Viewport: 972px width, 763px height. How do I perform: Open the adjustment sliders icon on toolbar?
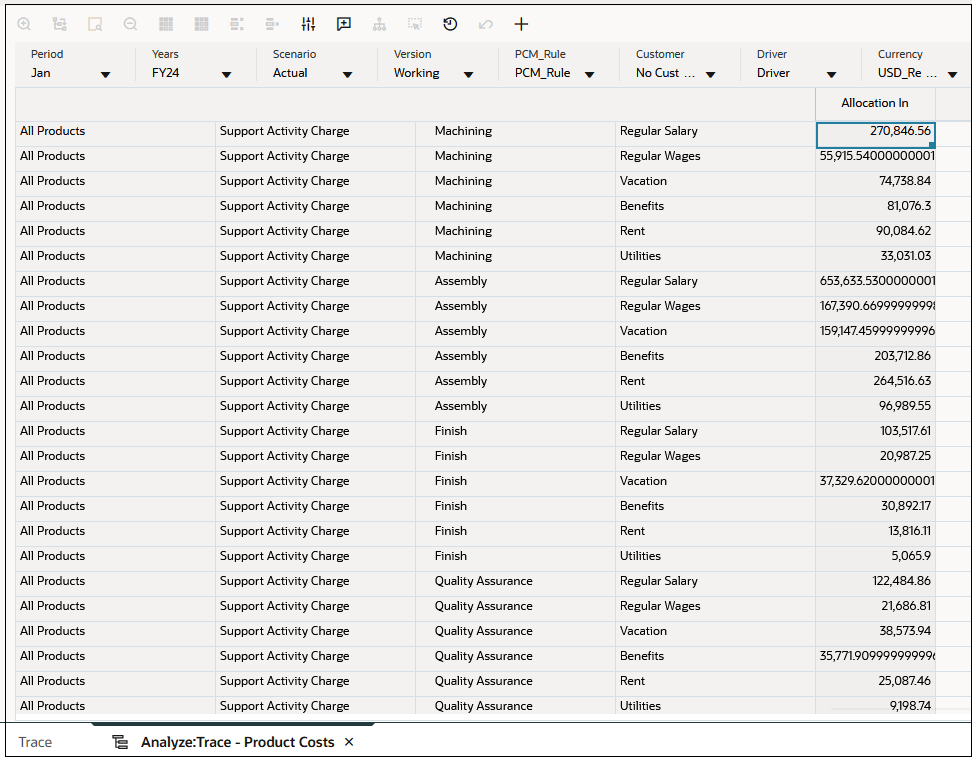coord(308,24)
